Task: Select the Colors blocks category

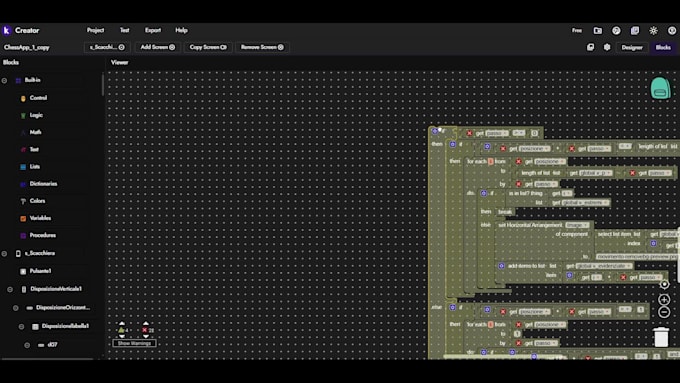Action: pyautogui.click(x=37, y=201)
